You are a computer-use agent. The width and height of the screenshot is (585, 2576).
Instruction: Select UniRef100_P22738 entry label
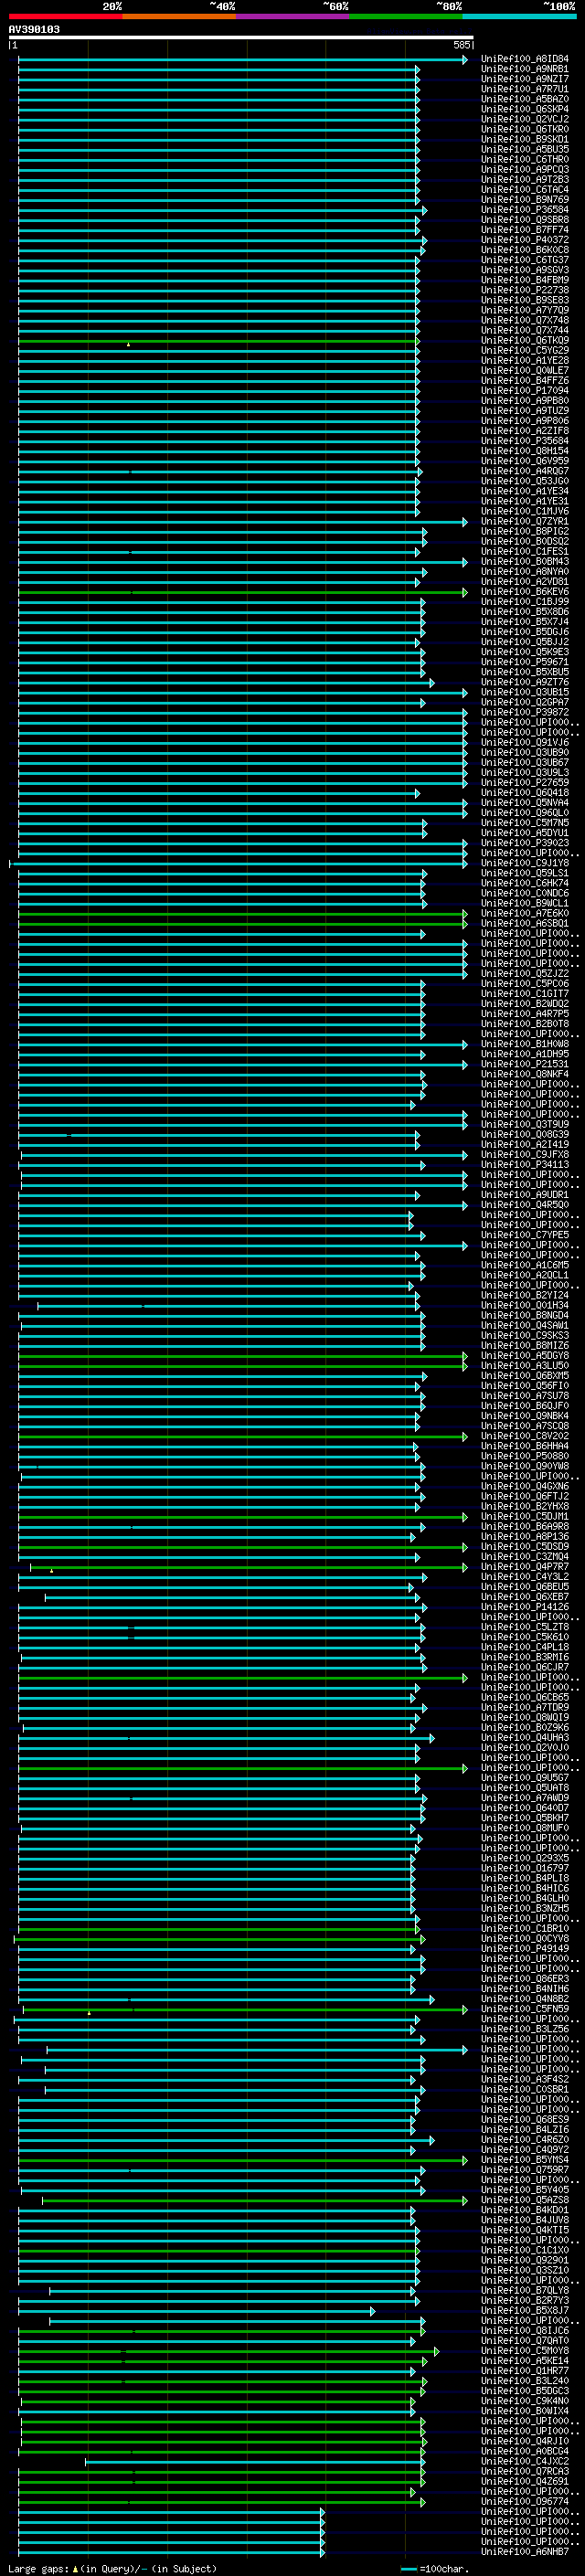coord(524,290)
